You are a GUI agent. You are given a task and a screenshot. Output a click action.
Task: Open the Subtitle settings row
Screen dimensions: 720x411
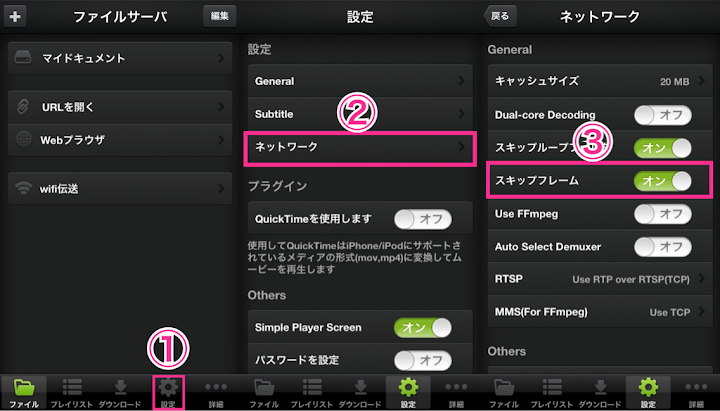[x=360, y=114]
